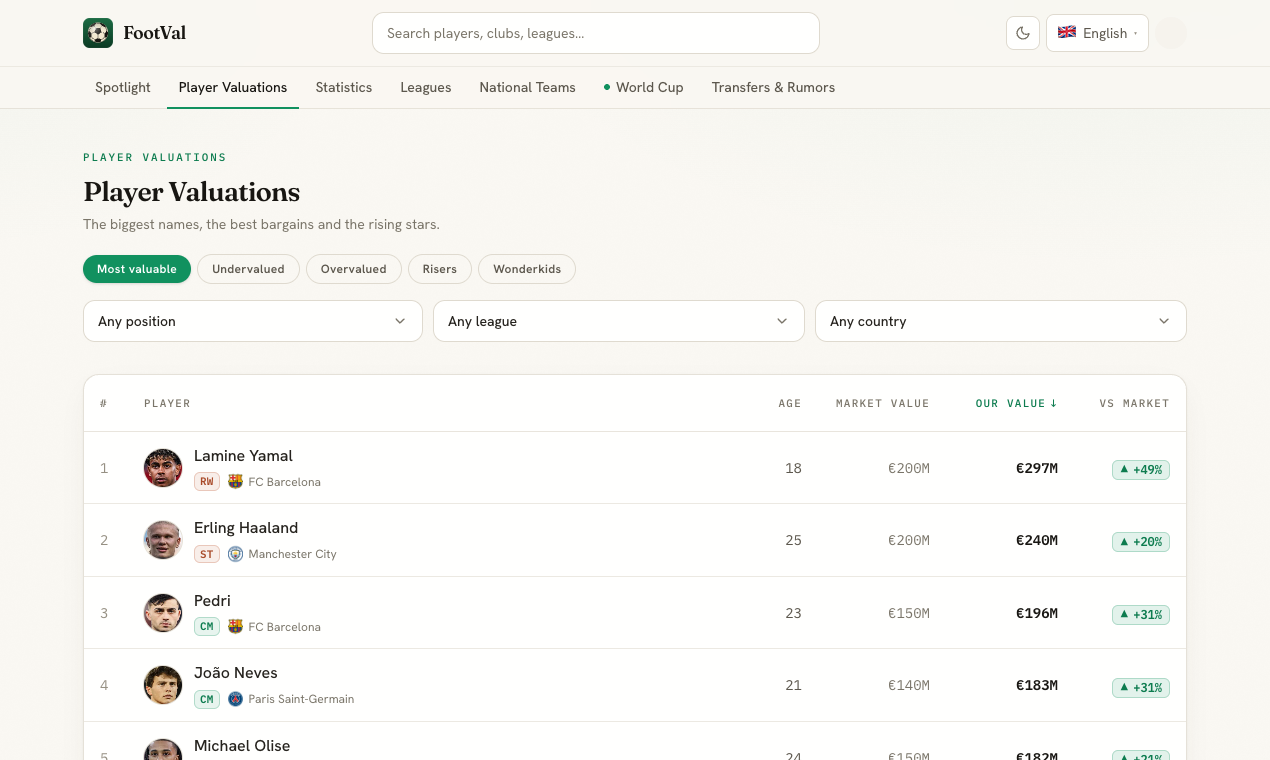1270x760 pixels.
Task: Click the Manchester City club name
Action: pos(292,554)
